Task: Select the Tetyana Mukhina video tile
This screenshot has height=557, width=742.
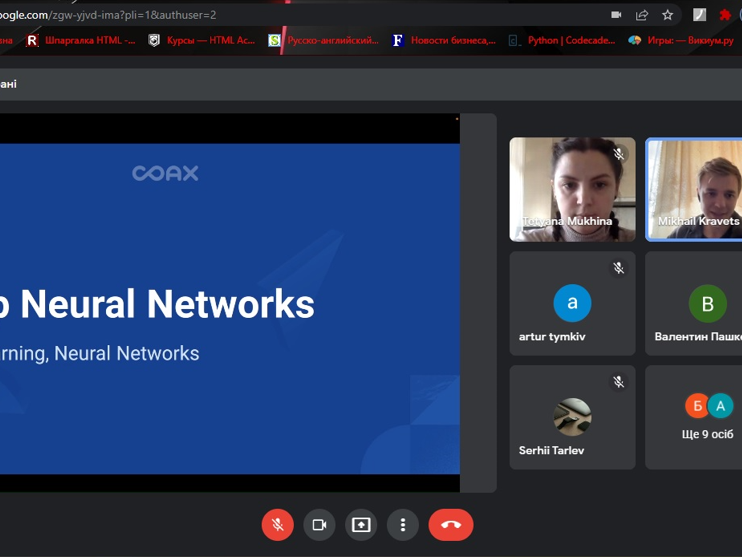Action: [572, 189]
